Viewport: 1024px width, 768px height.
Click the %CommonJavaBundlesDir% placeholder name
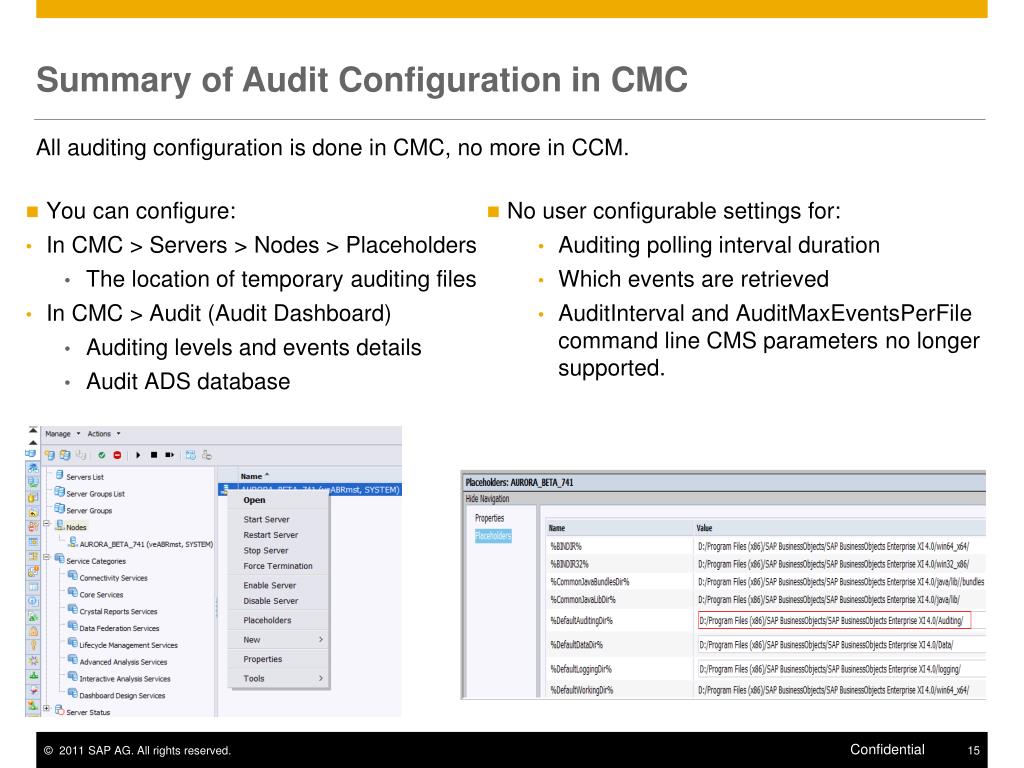tap(590, 582)
